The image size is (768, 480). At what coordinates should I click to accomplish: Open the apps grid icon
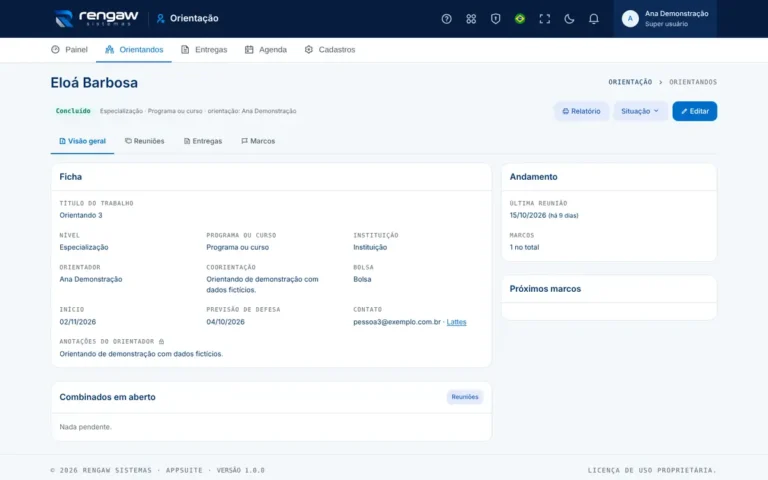click(471, 19)
